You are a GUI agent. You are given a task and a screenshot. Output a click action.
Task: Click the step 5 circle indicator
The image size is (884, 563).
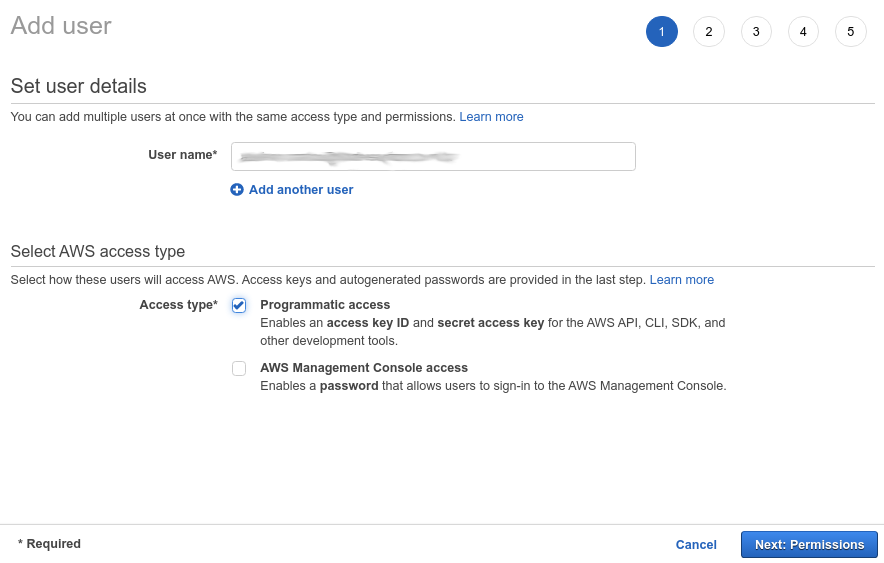coord(850,32)
